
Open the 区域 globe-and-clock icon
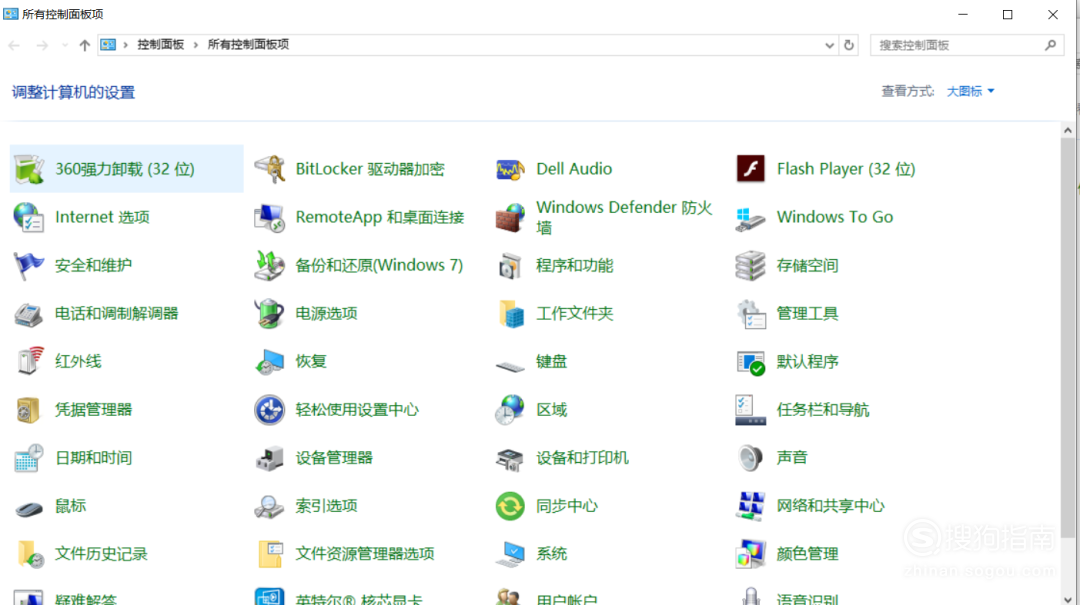pos(510,410)
